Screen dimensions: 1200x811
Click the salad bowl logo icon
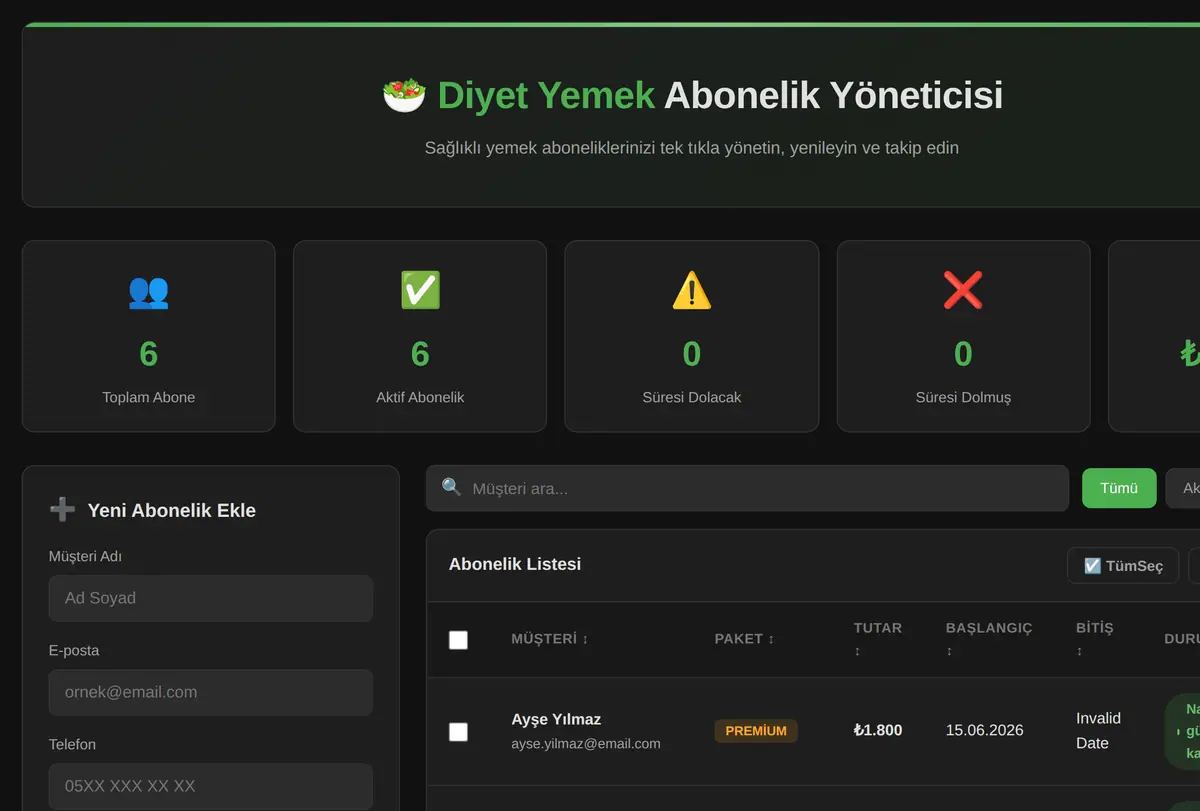(x=404, y=95)
